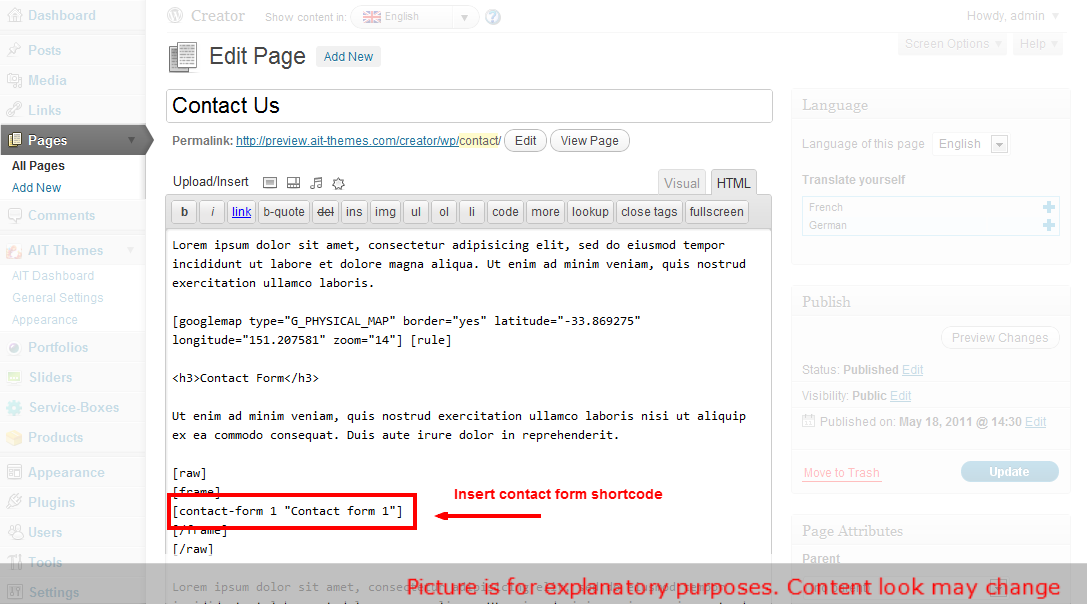Click the Move to Trash link

[x=841, y=473]
